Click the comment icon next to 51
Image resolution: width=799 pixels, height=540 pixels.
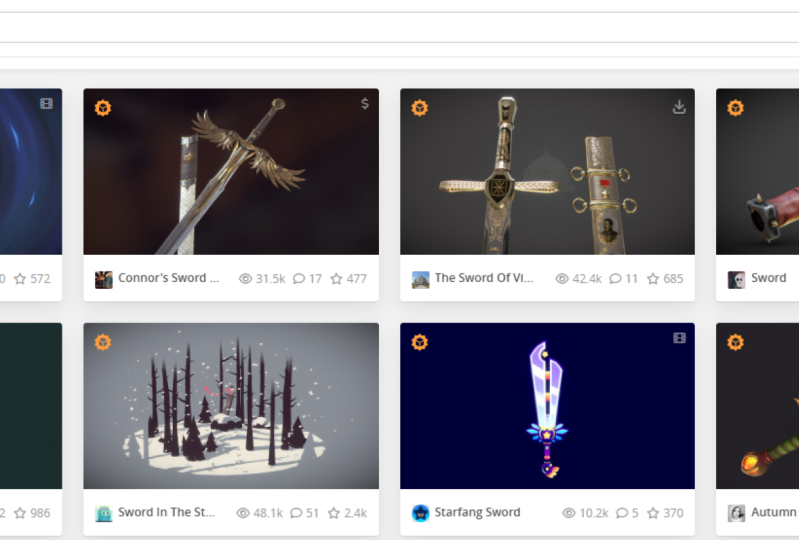pos(296,513)
